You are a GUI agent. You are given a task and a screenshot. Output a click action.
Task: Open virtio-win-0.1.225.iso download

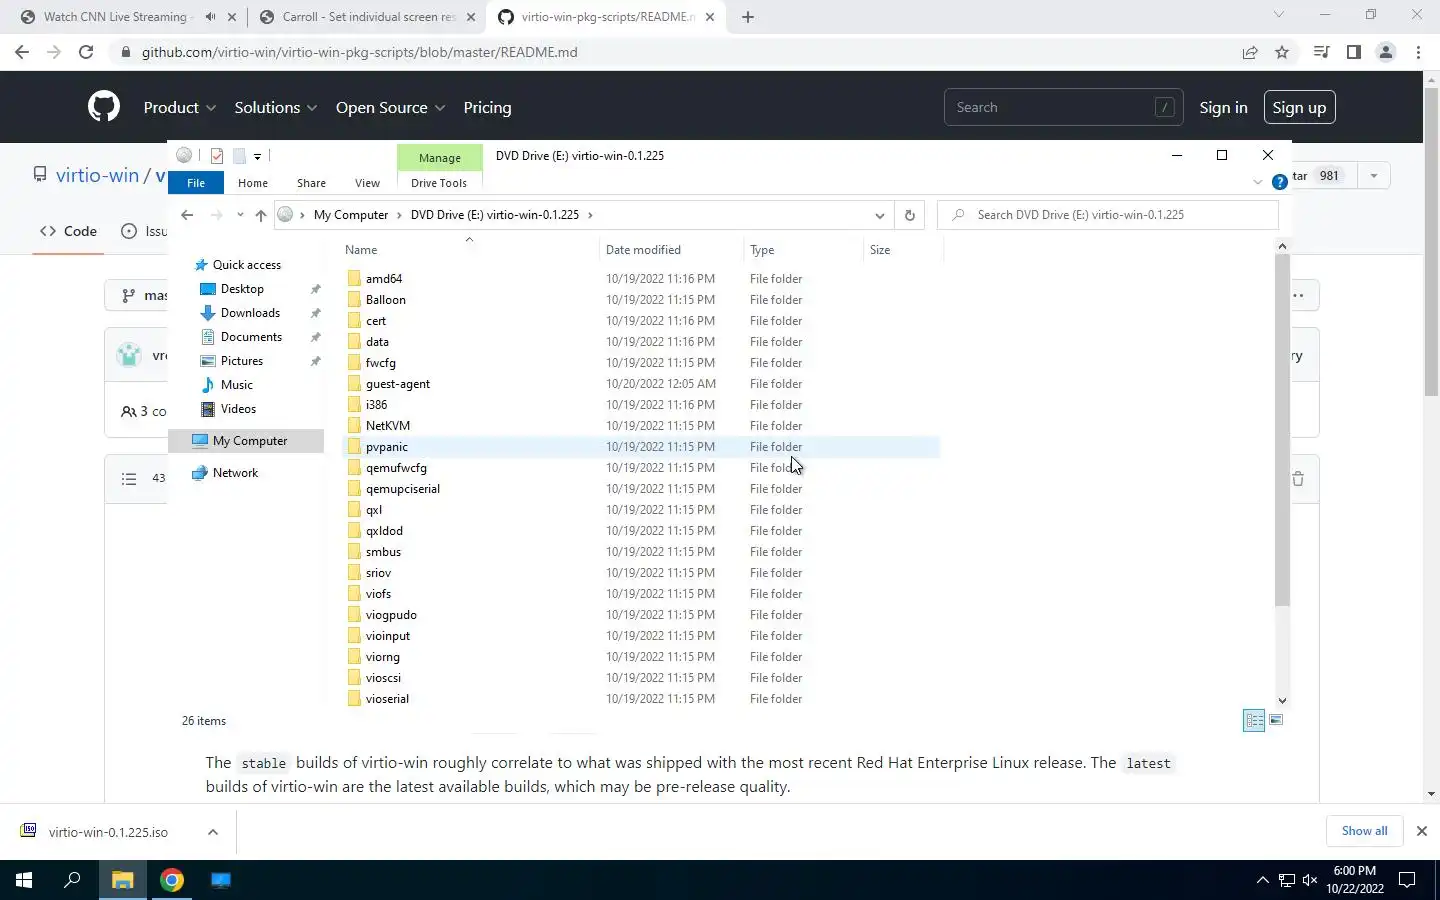108,832
